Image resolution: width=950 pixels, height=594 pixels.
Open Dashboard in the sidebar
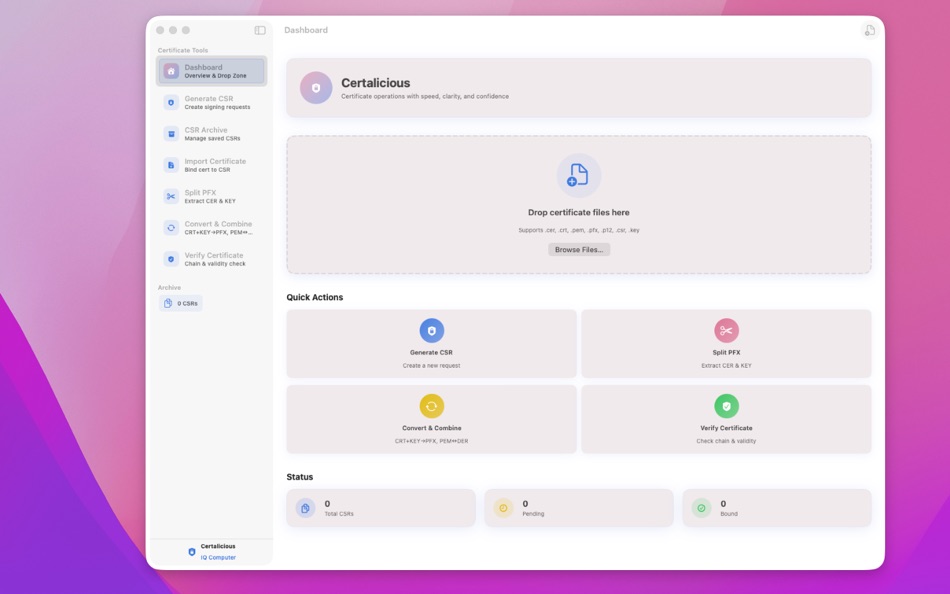click(211, 71)
